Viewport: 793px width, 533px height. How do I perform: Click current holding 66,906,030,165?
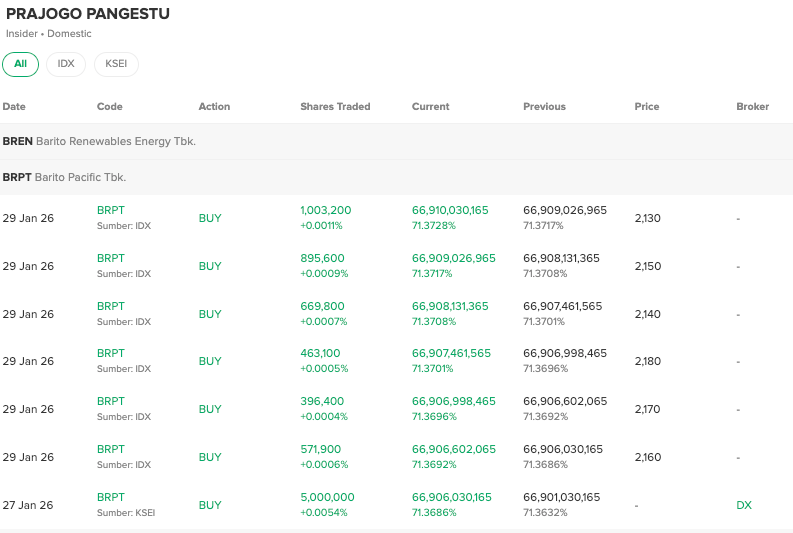[x=452, y=498]
